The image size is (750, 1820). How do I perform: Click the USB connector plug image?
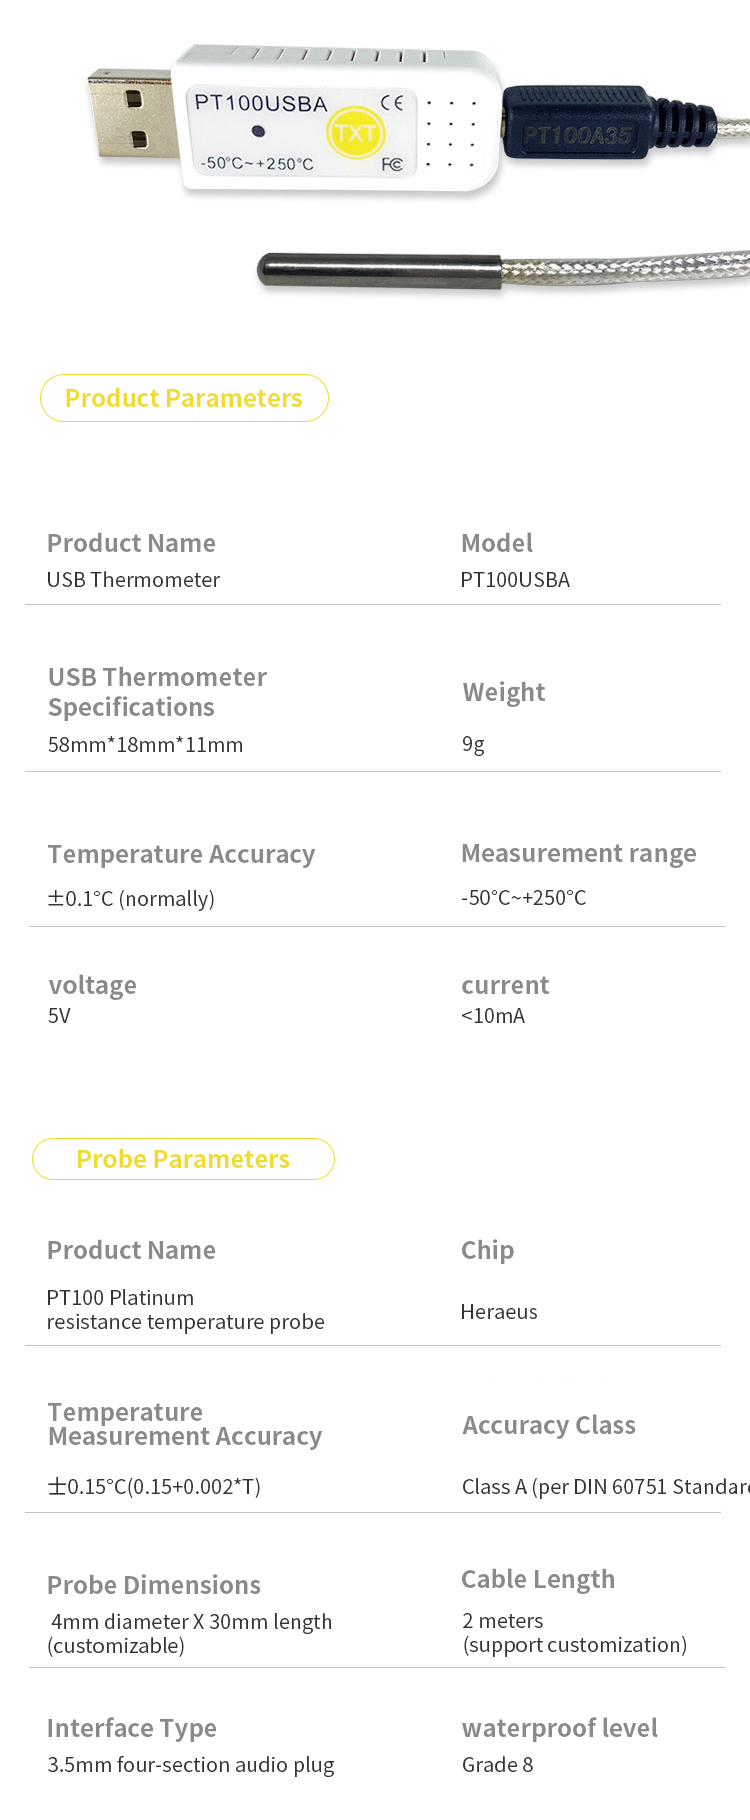coord(130,117)
